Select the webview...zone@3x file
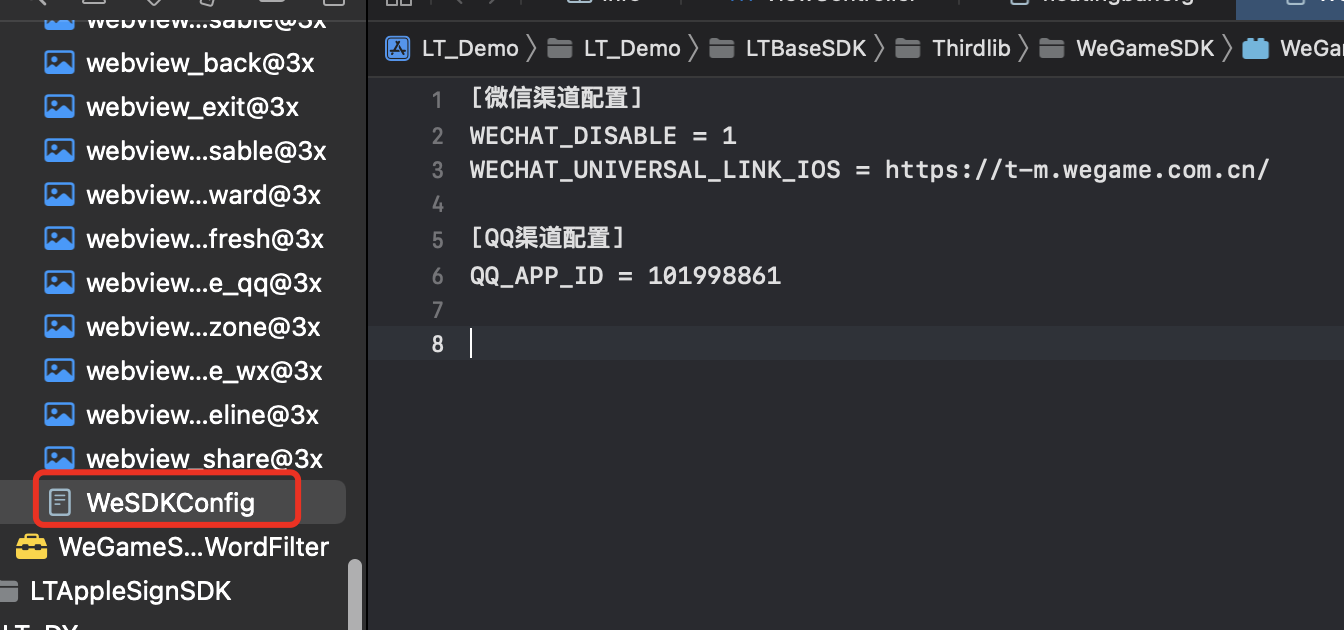 [204, 327]
